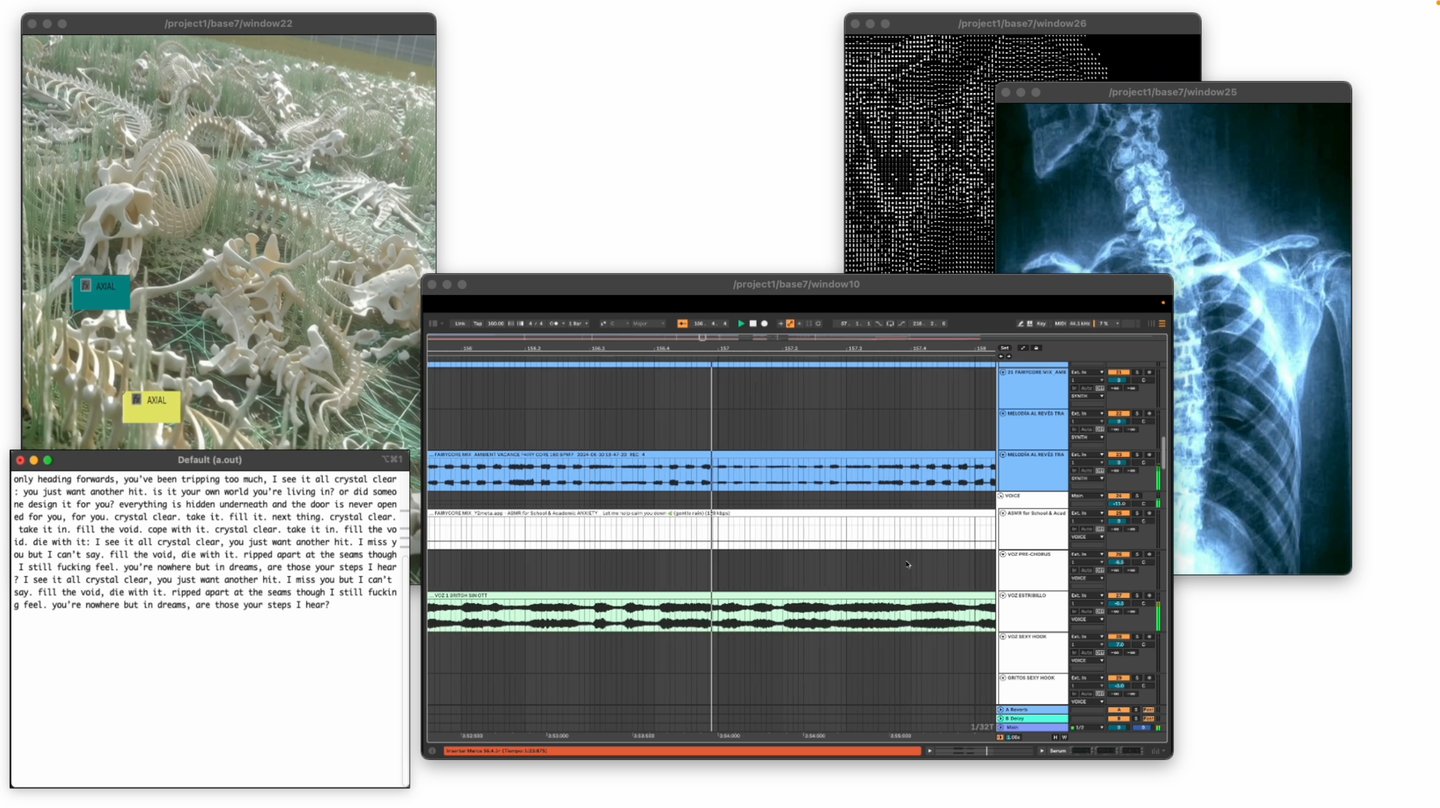Click the sample rate 44.1 kHz indicator
This screenshot has width=1440, height=808.
coord(1079,323)
